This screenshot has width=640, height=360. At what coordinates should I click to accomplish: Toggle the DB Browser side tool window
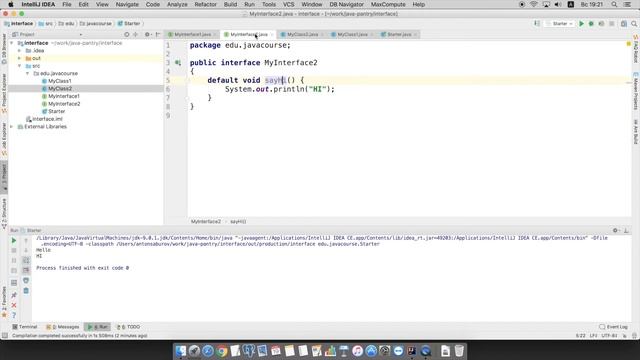coord(4,49)
